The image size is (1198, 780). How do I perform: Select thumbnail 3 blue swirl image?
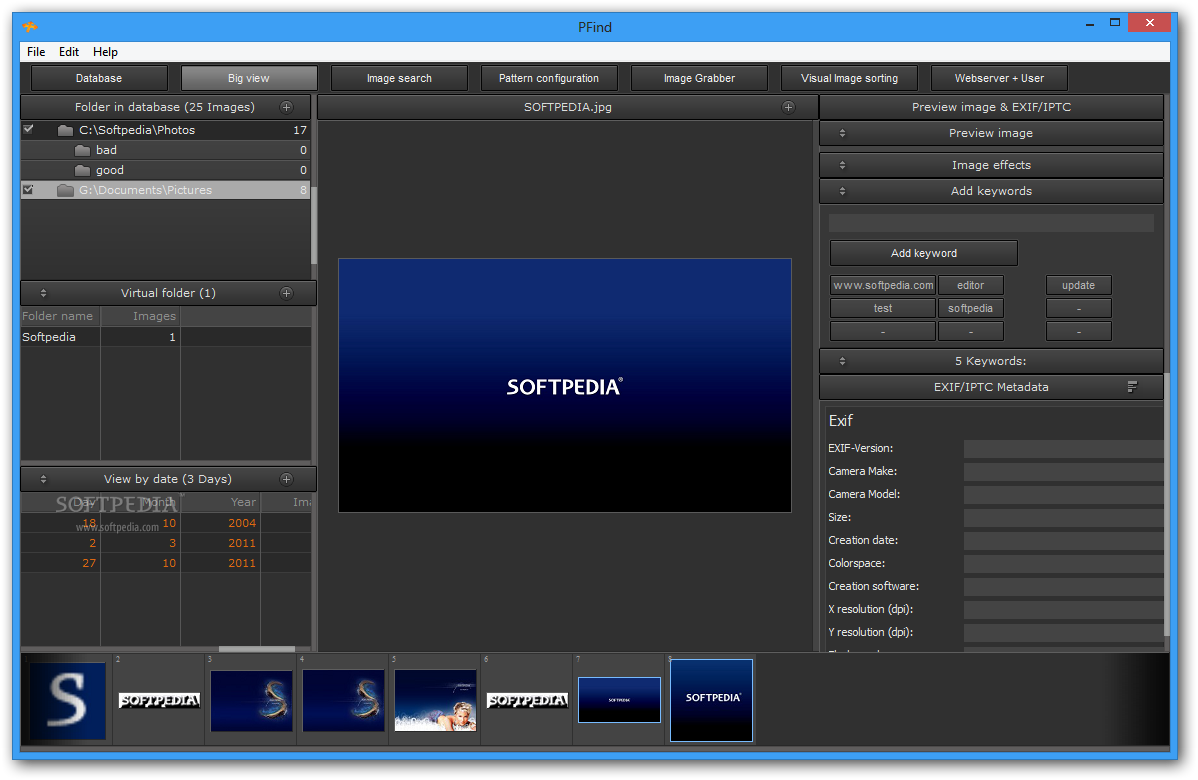click(x=251, y=701)
